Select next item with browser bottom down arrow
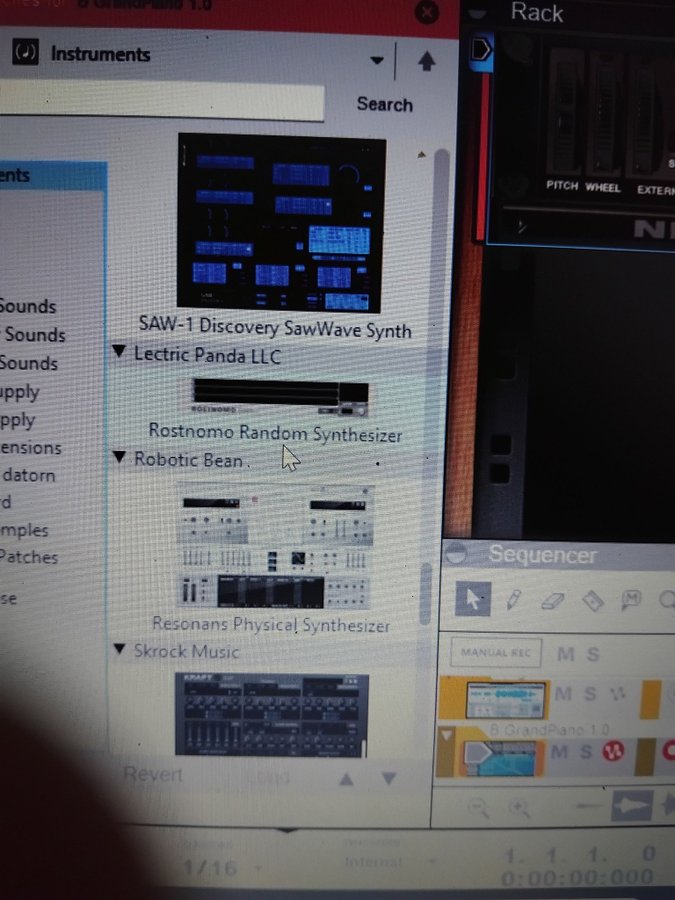 [389, 779]
